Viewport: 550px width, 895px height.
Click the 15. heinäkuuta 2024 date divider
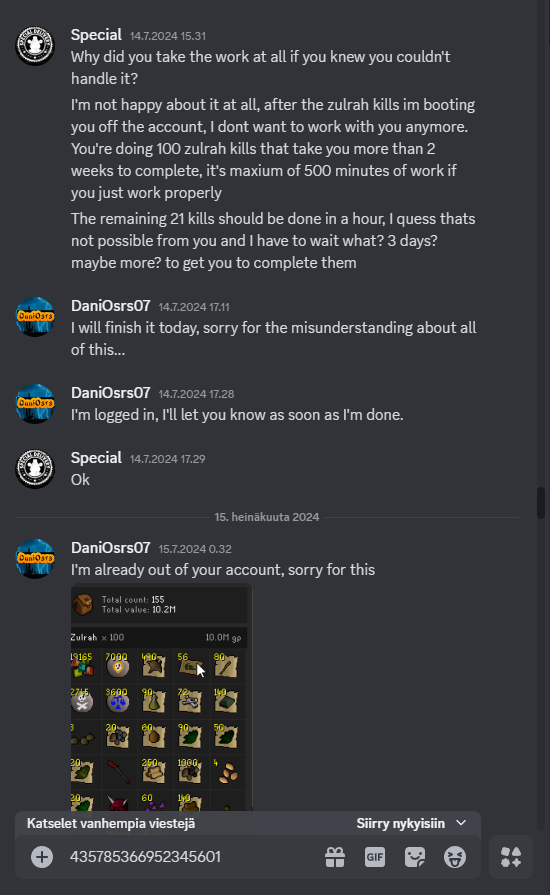(x=266, y=517)
